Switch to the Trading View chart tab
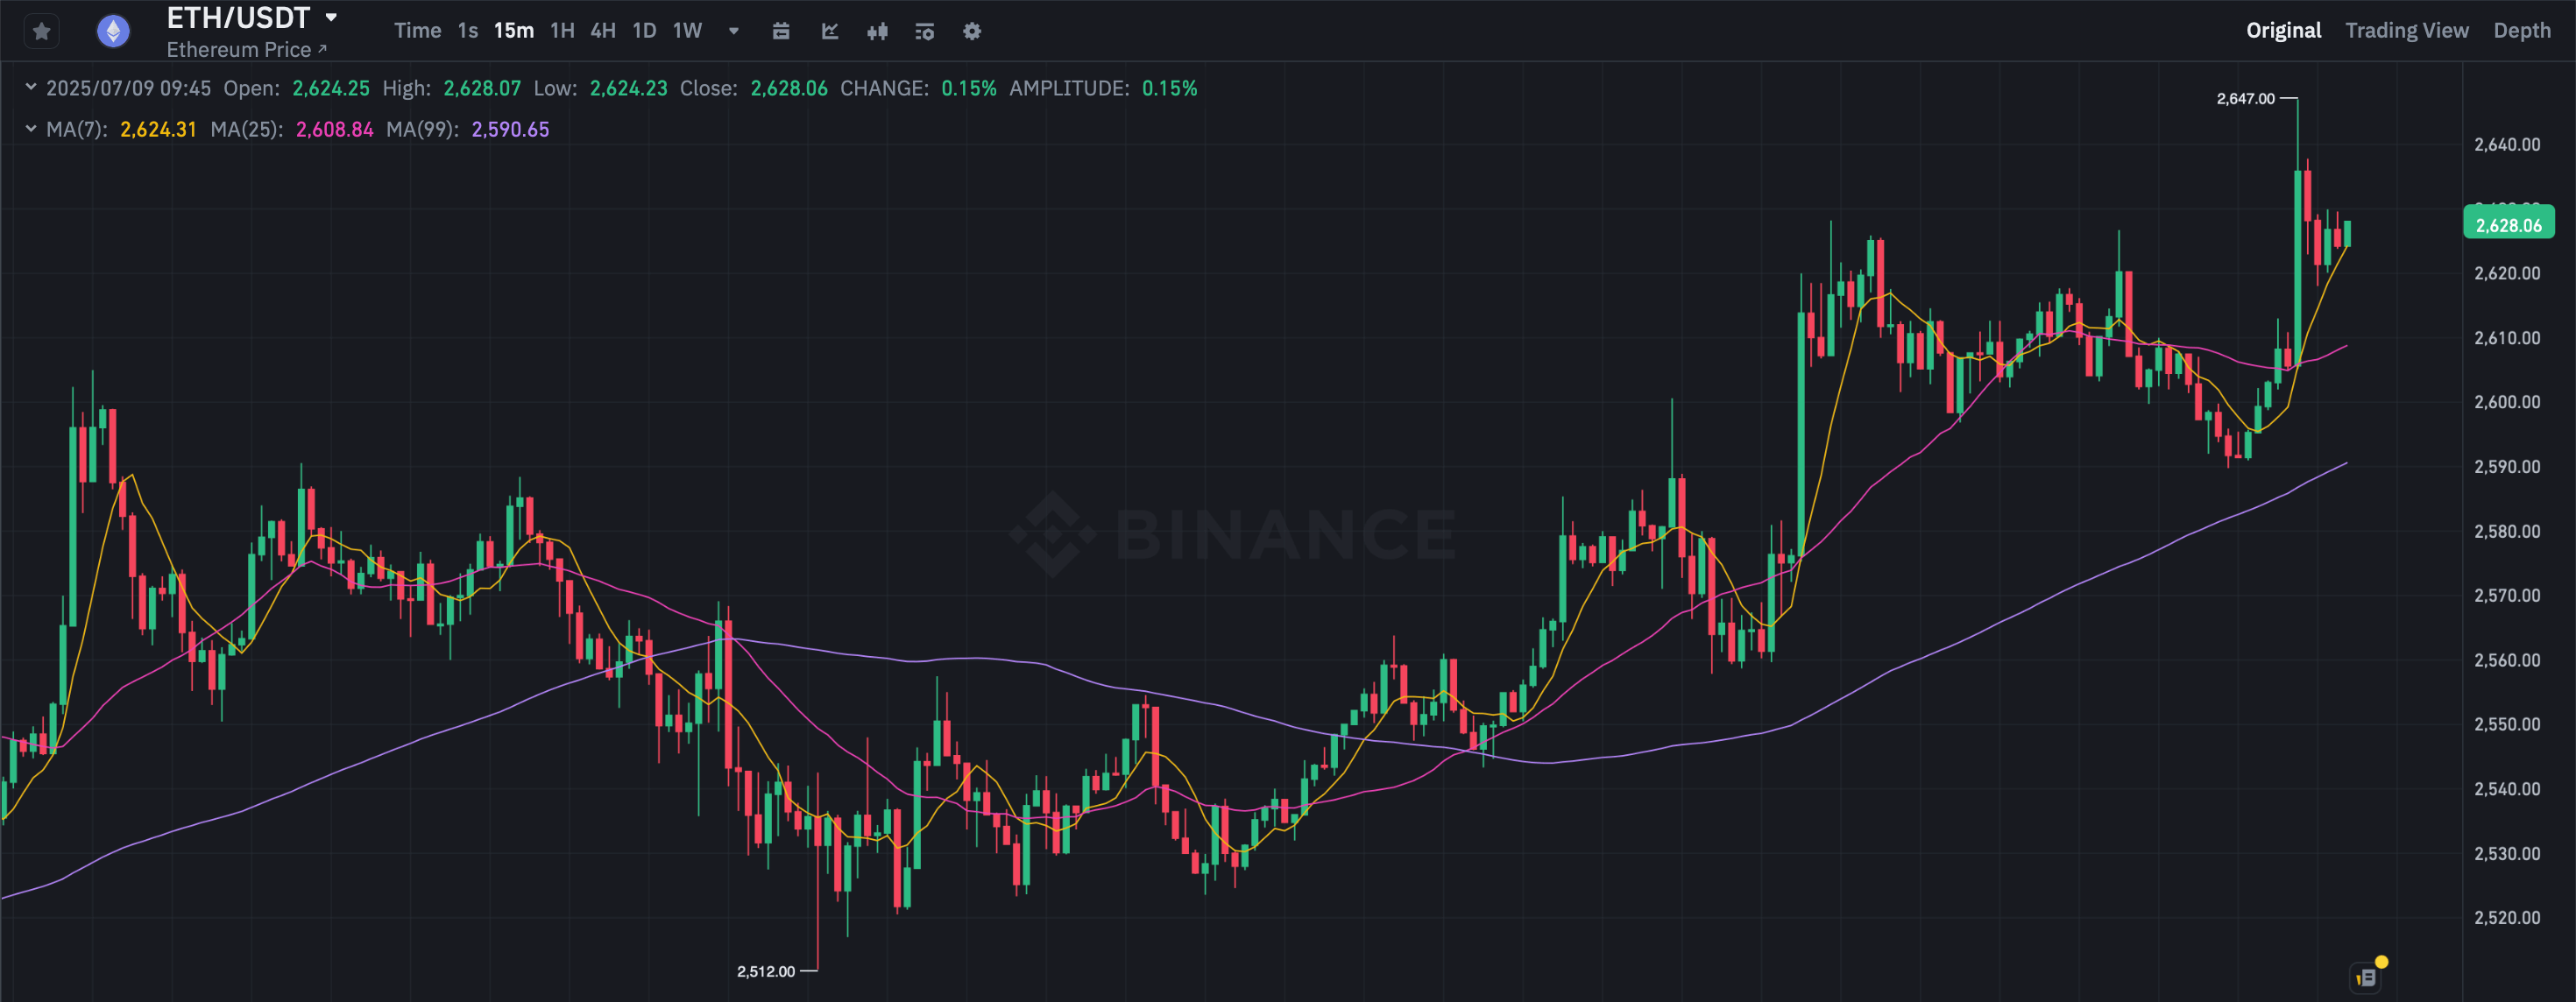The image size is (2576, 1002). 2406,31
